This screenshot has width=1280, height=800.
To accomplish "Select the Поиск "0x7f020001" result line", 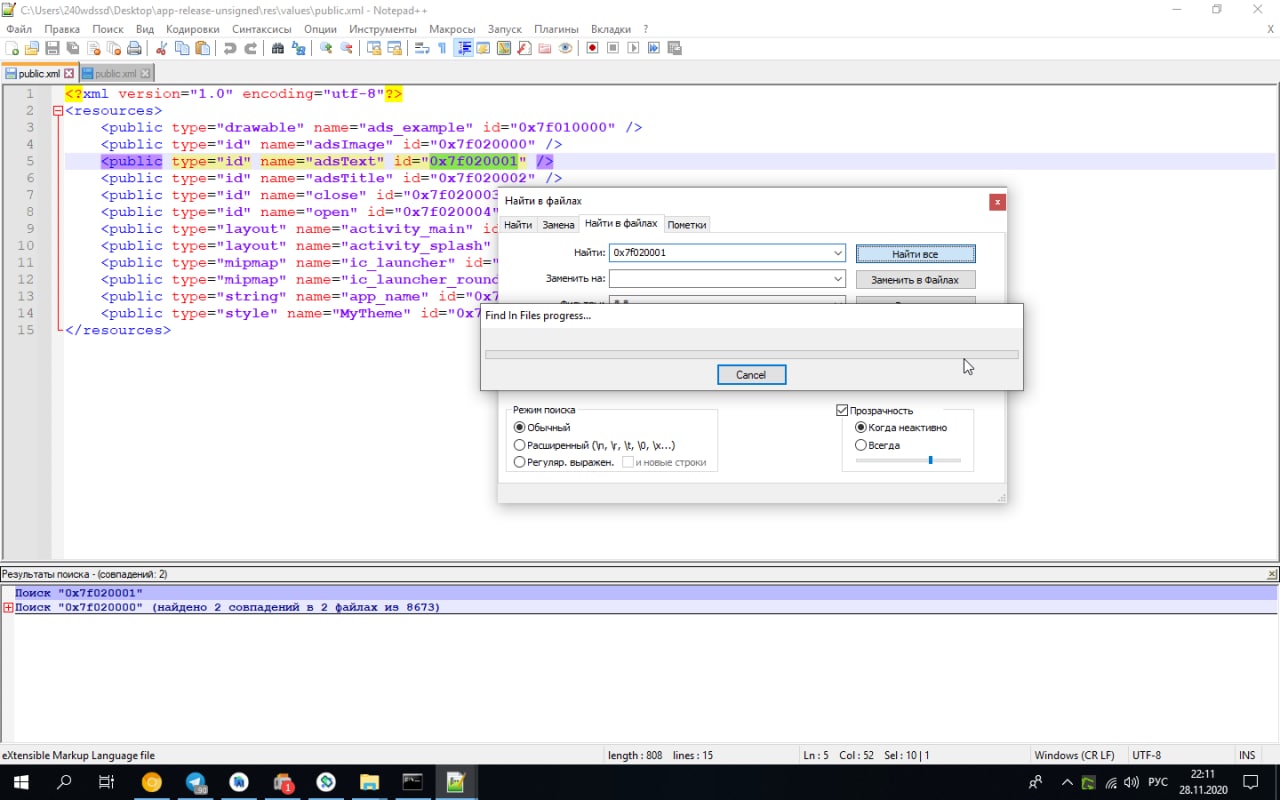I will click(640, 593).
